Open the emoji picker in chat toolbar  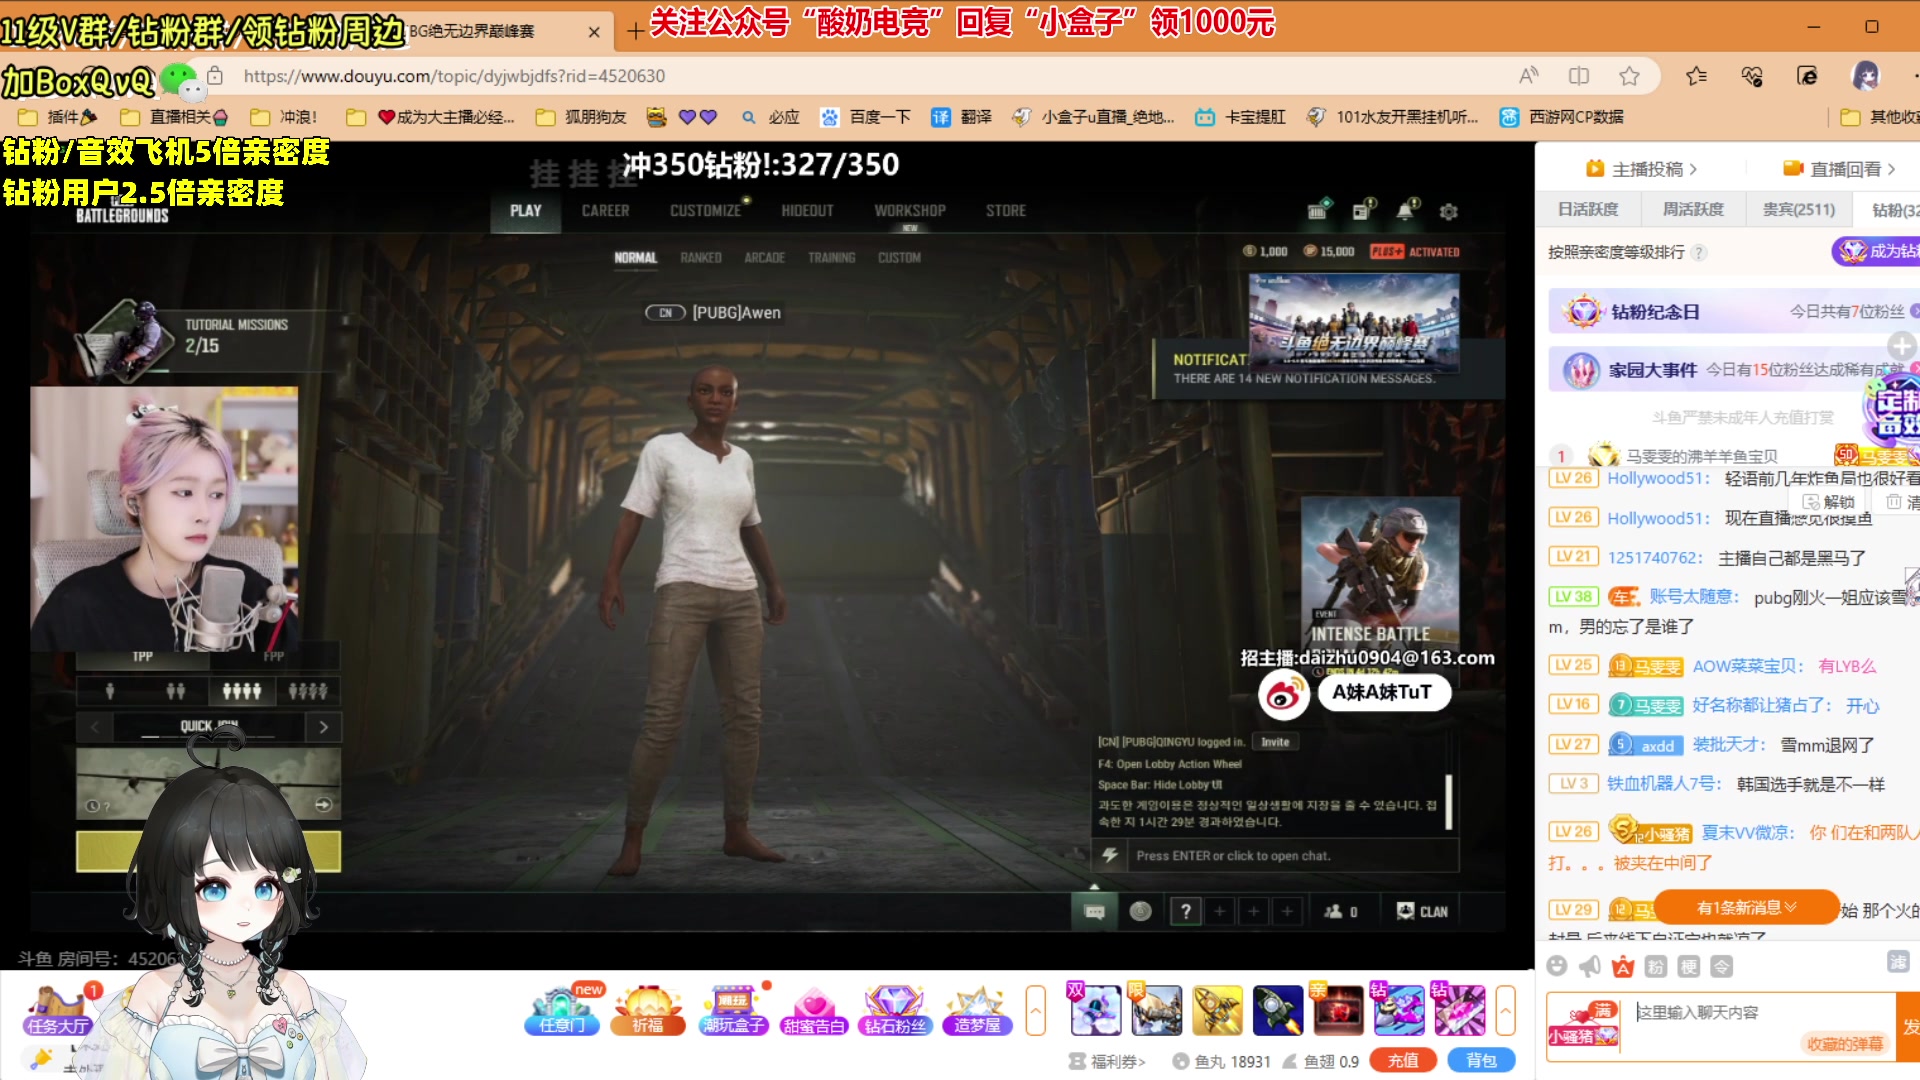coord(1556,965)
